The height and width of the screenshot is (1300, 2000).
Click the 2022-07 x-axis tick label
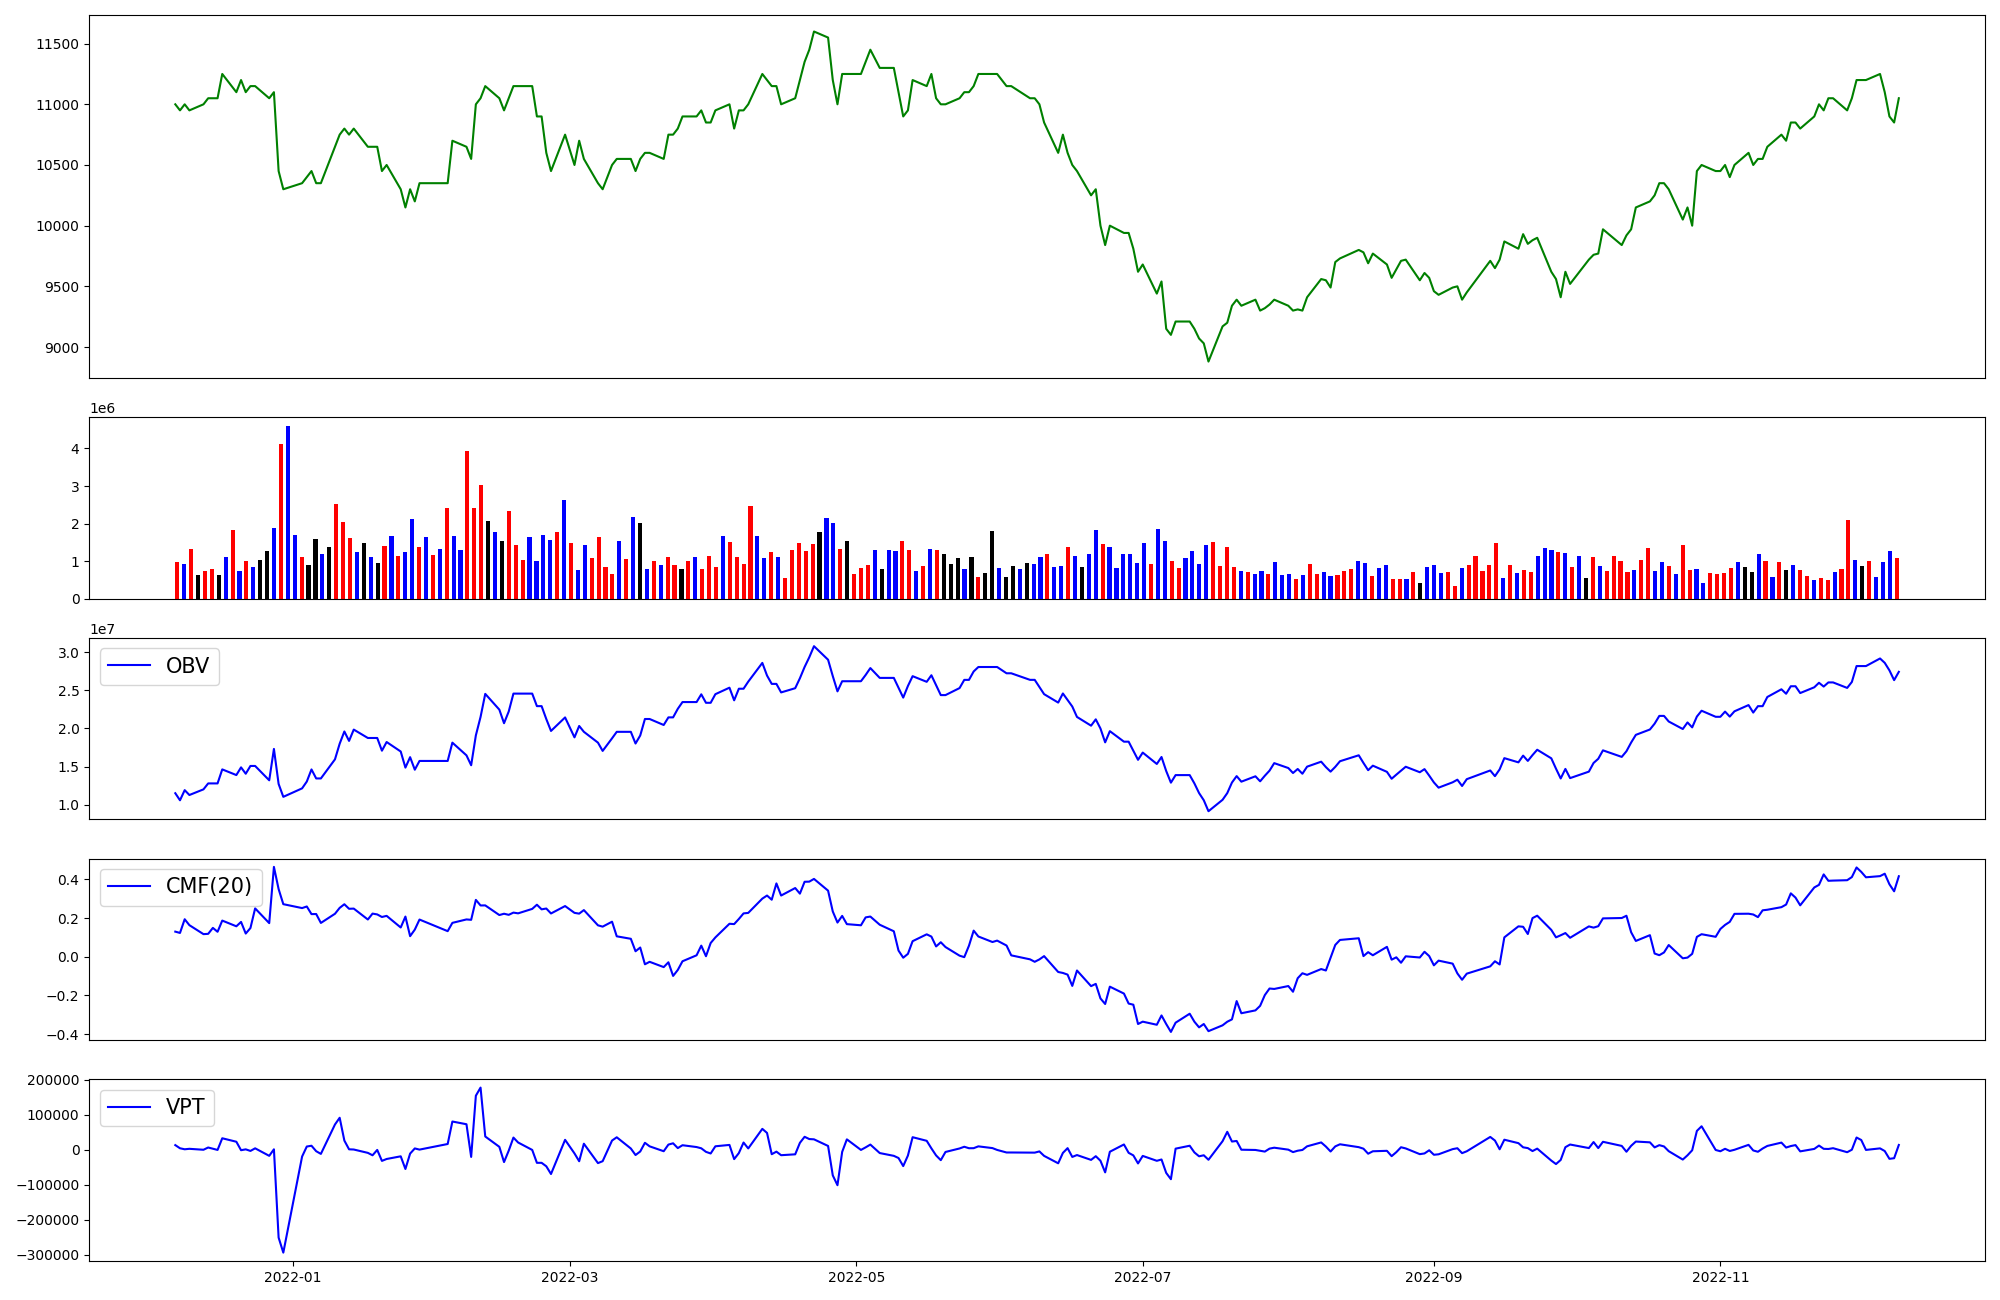point(1142,1277)
